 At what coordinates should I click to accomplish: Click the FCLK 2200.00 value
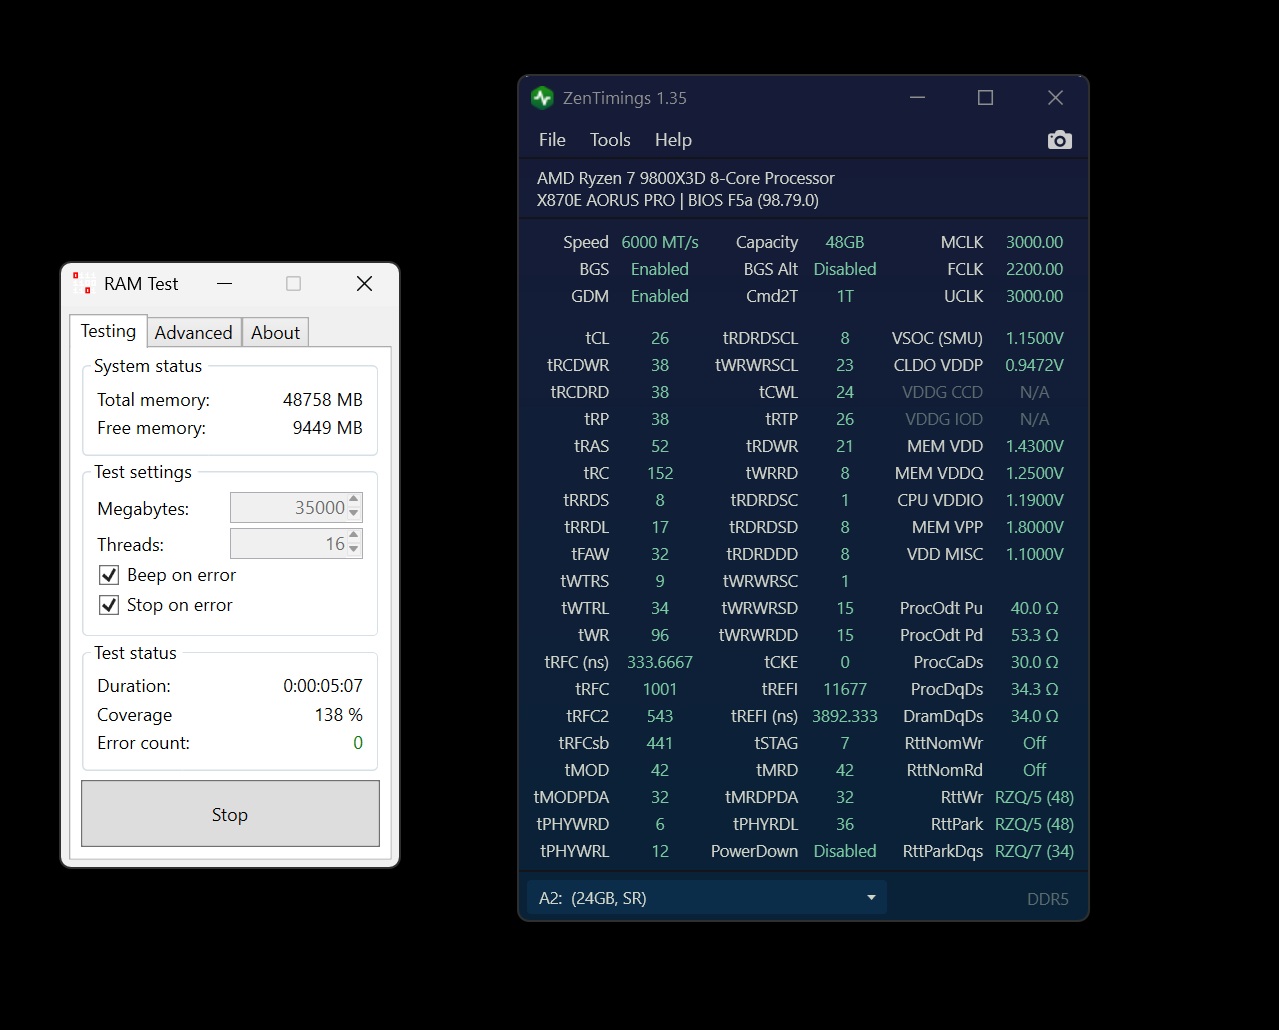coord(1034,269)
